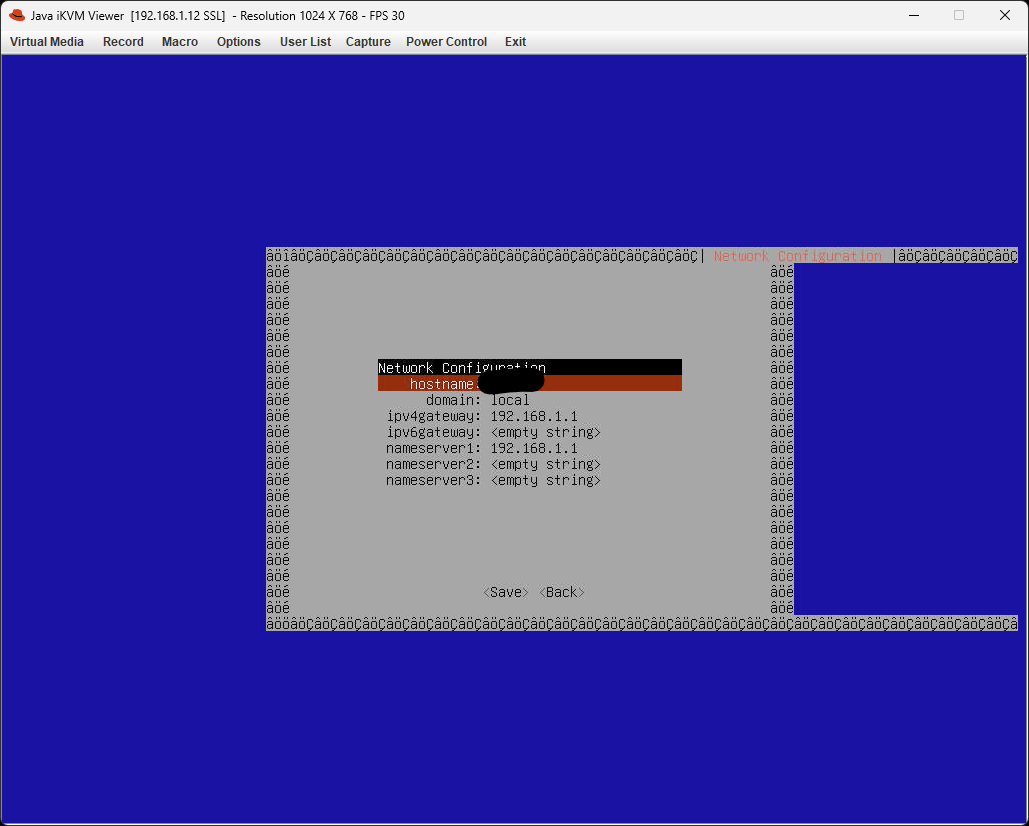Select the empty nameserver2 field
1029x826 pixels.
click(x=545, y=464)
